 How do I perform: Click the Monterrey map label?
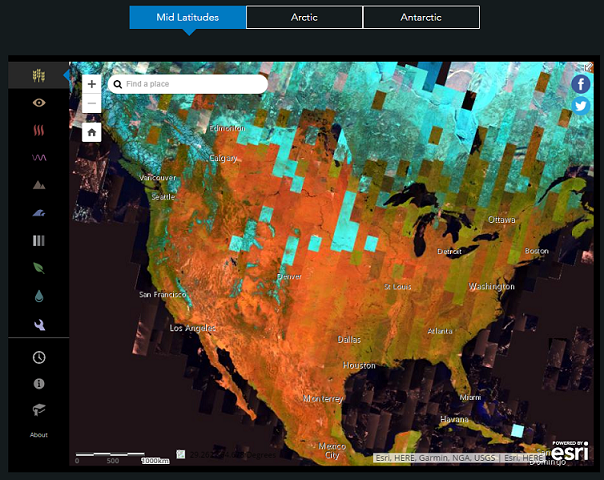click(323, 399)
